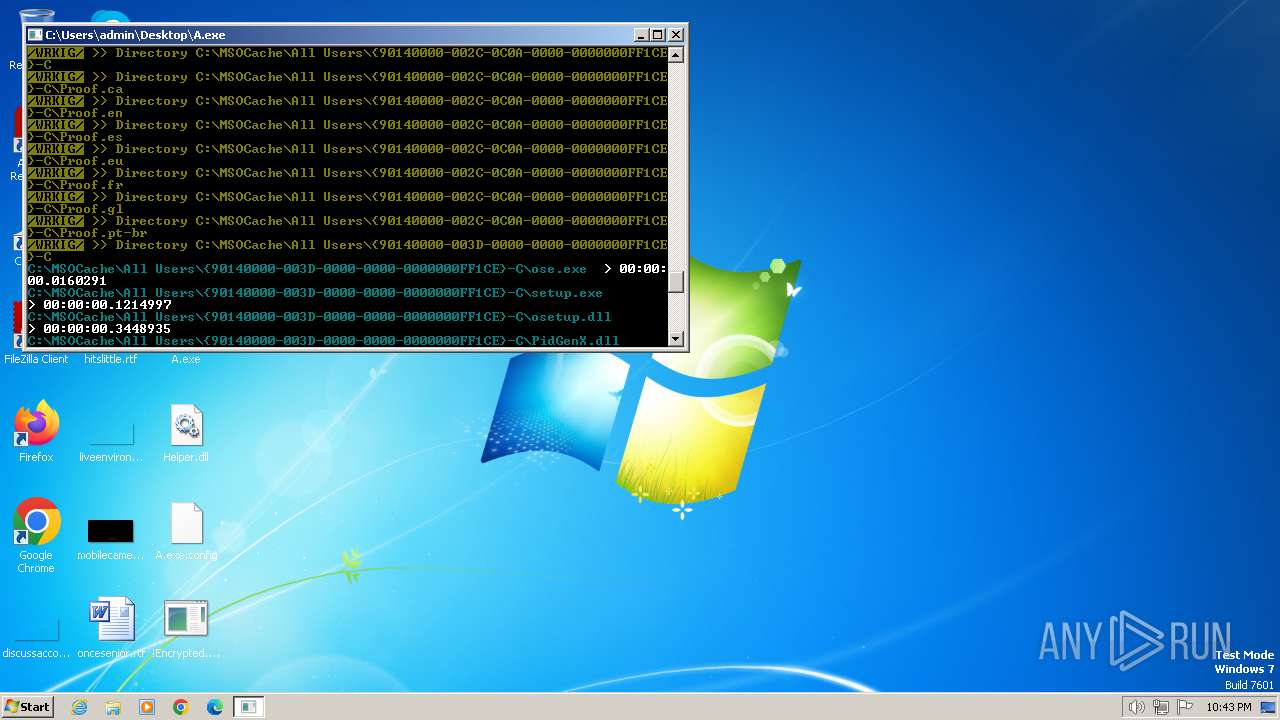Maximize the A.exe console window
This screenshot has height=720, width=1280.
coord(658,34)
